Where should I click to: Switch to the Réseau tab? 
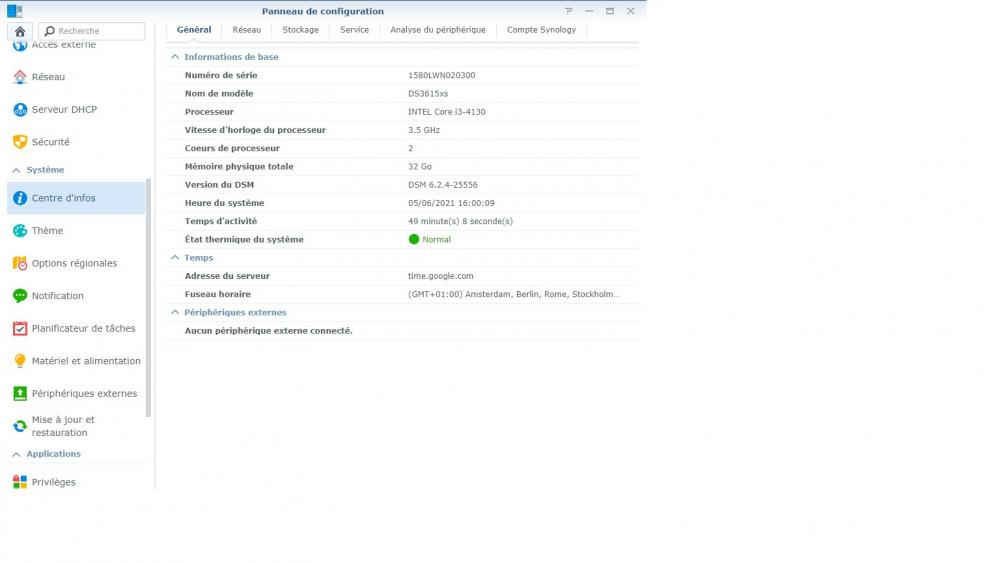tap(247, 30)
